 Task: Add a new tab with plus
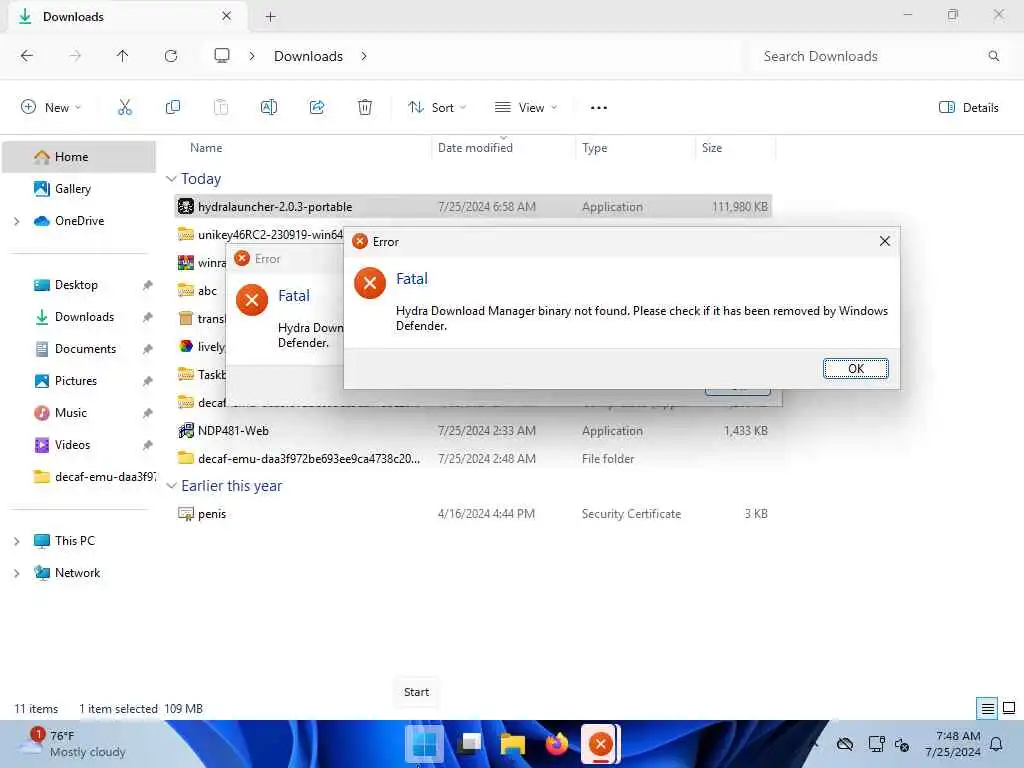click(x=270, y=17)
